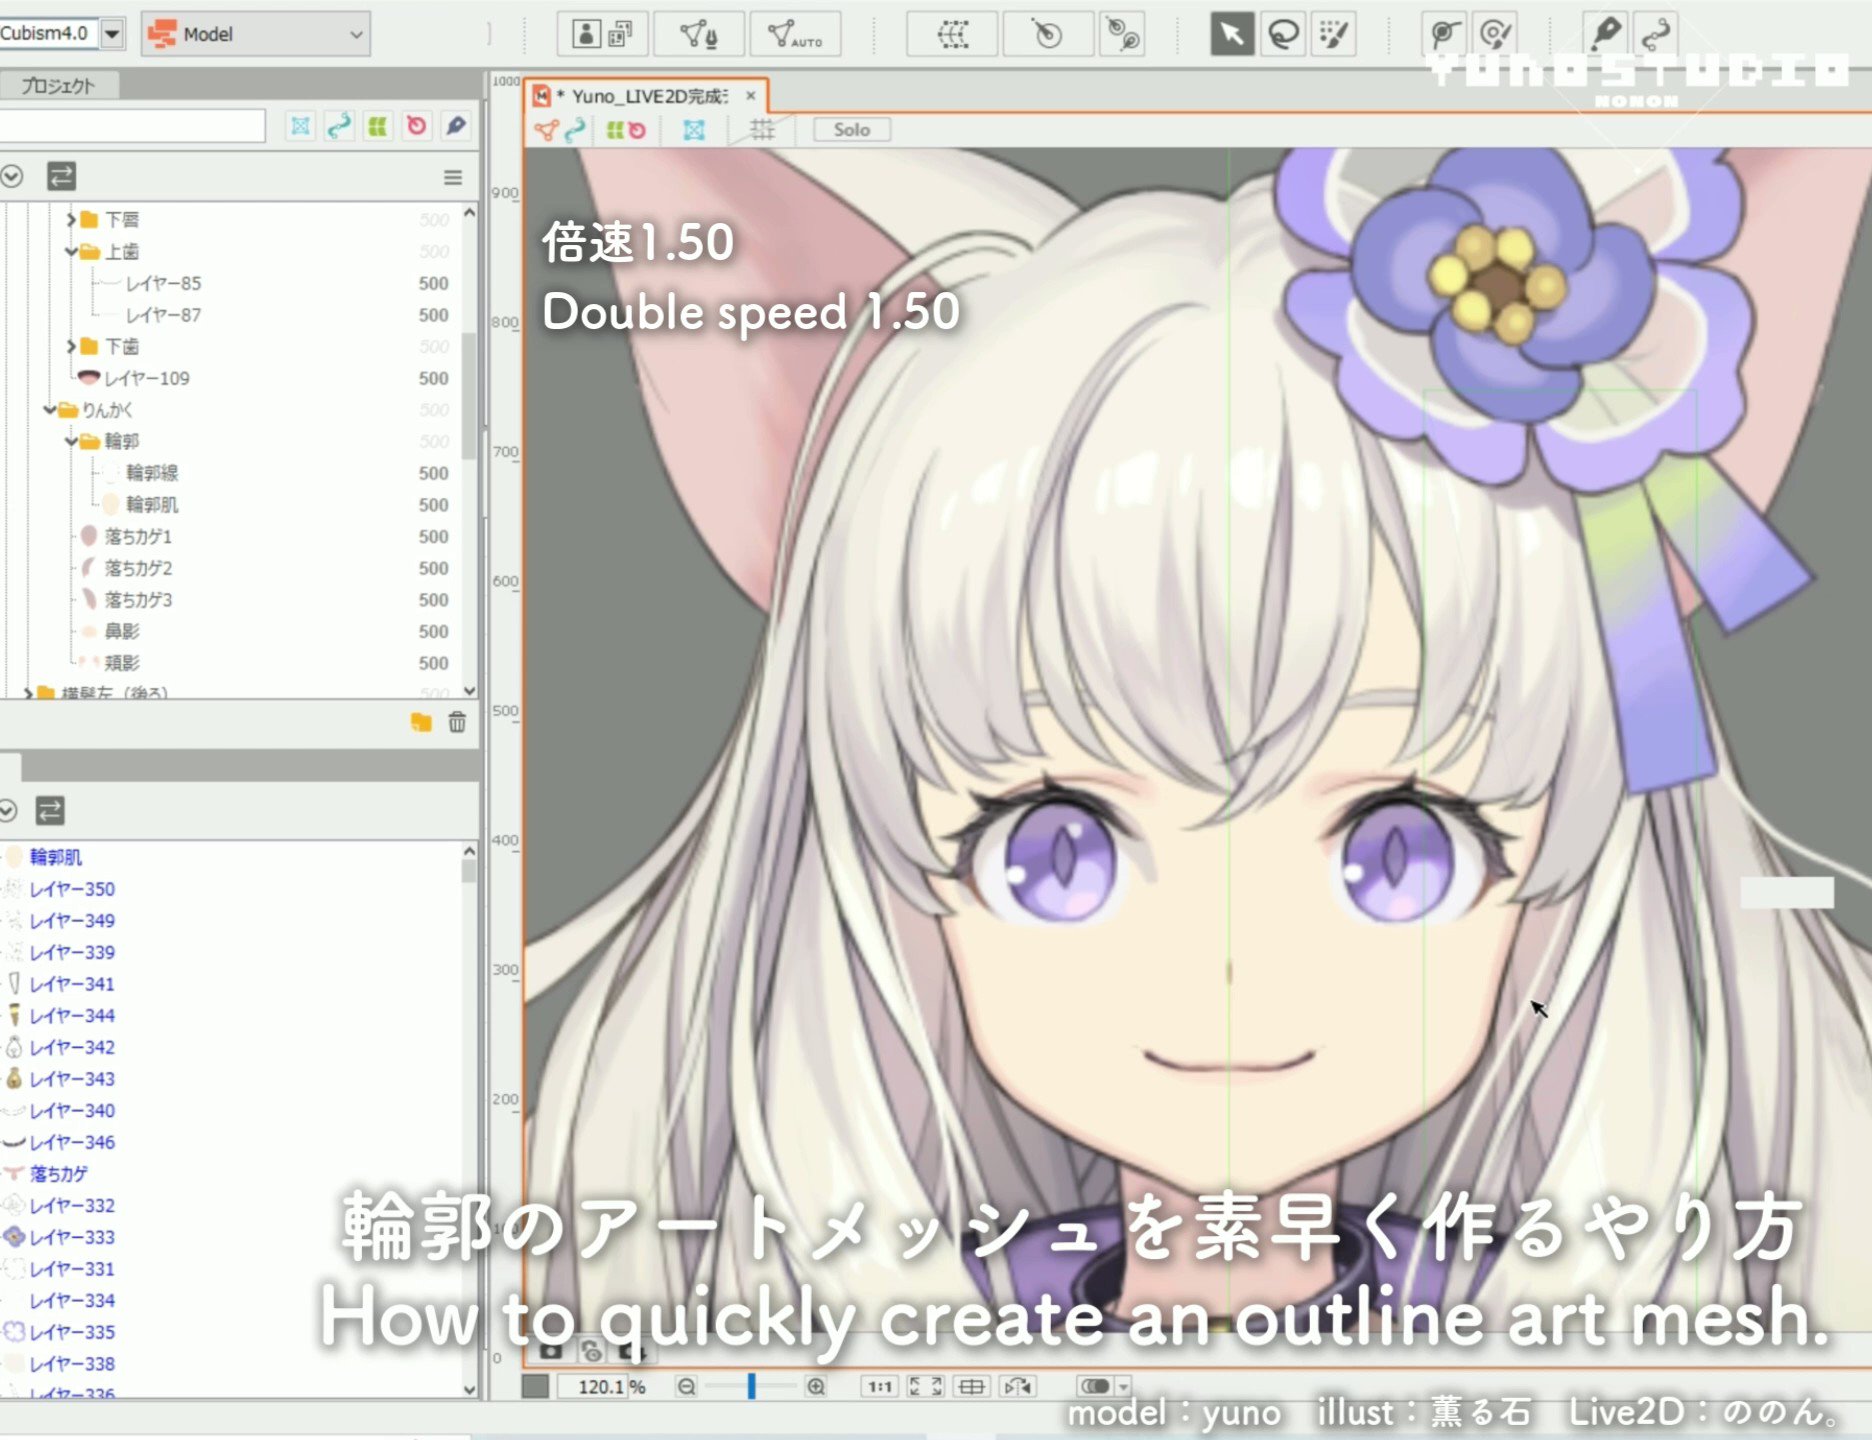Expand the 下歯 folder
The height and width of the screenshot is (1440, 1872).
tap(72, 346)
